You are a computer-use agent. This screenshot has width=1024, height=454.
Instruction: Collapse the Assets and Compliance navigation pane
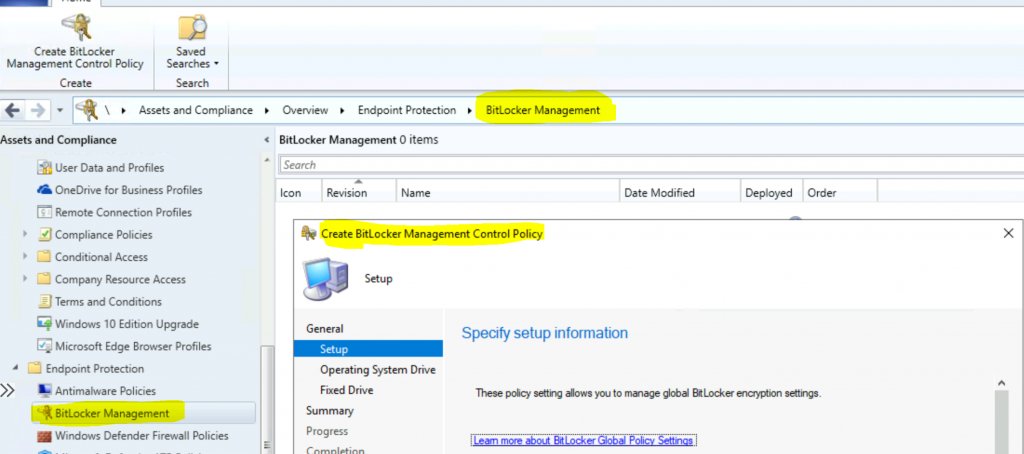[x=266, y=140]
